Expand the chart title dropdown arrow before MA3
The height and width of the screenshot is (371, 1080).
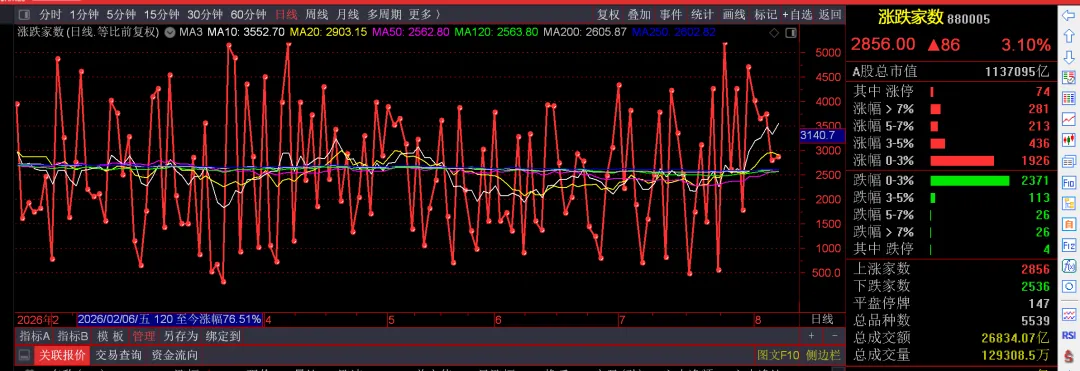(169, 32)
